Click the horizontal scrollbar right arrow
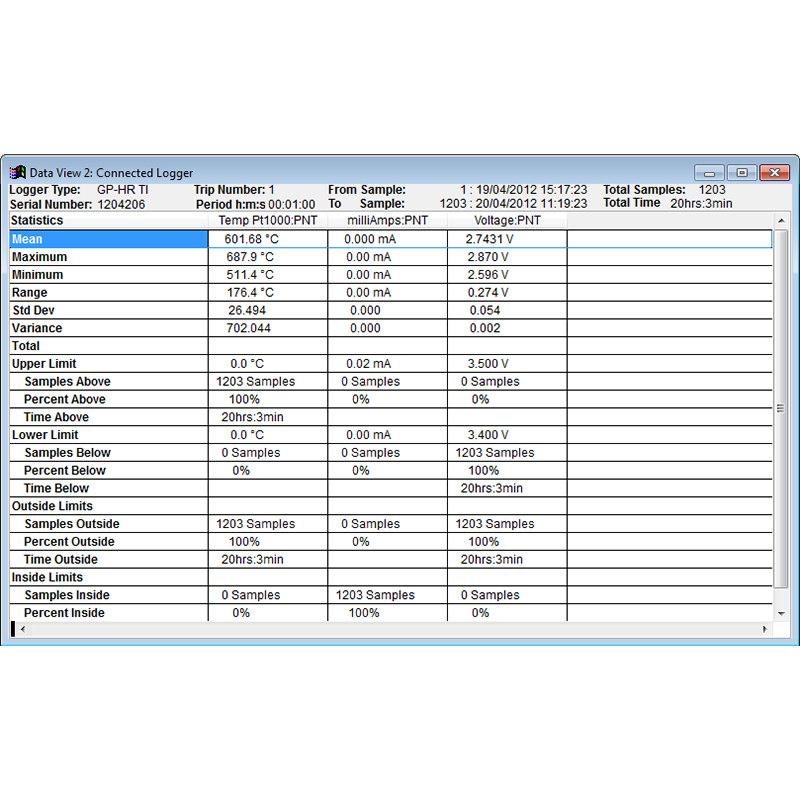800x800 pixels. pyautogui.click(x=765, y=629)
